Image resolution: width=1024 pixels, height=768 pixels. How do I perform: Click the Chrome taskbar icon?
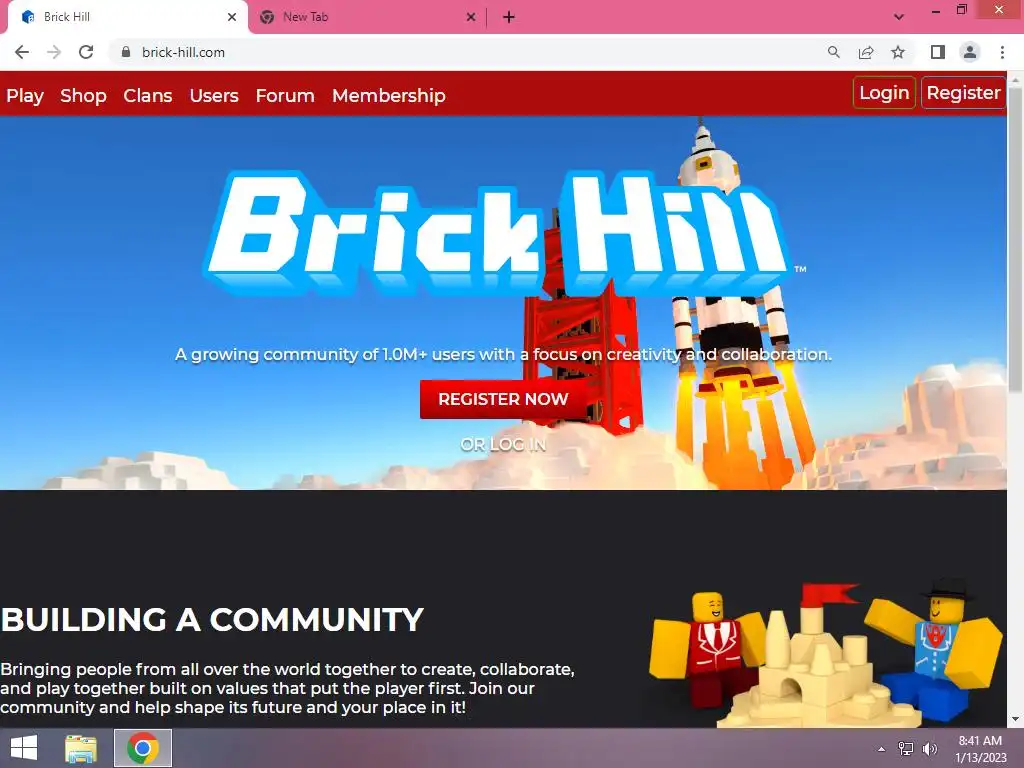click(x=143, y=748)
